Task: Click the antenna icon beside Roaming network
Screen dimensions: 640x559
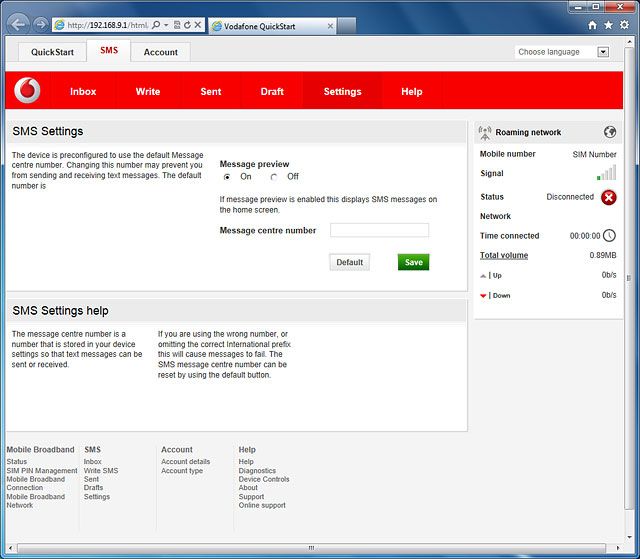Action: click(485, 133)
